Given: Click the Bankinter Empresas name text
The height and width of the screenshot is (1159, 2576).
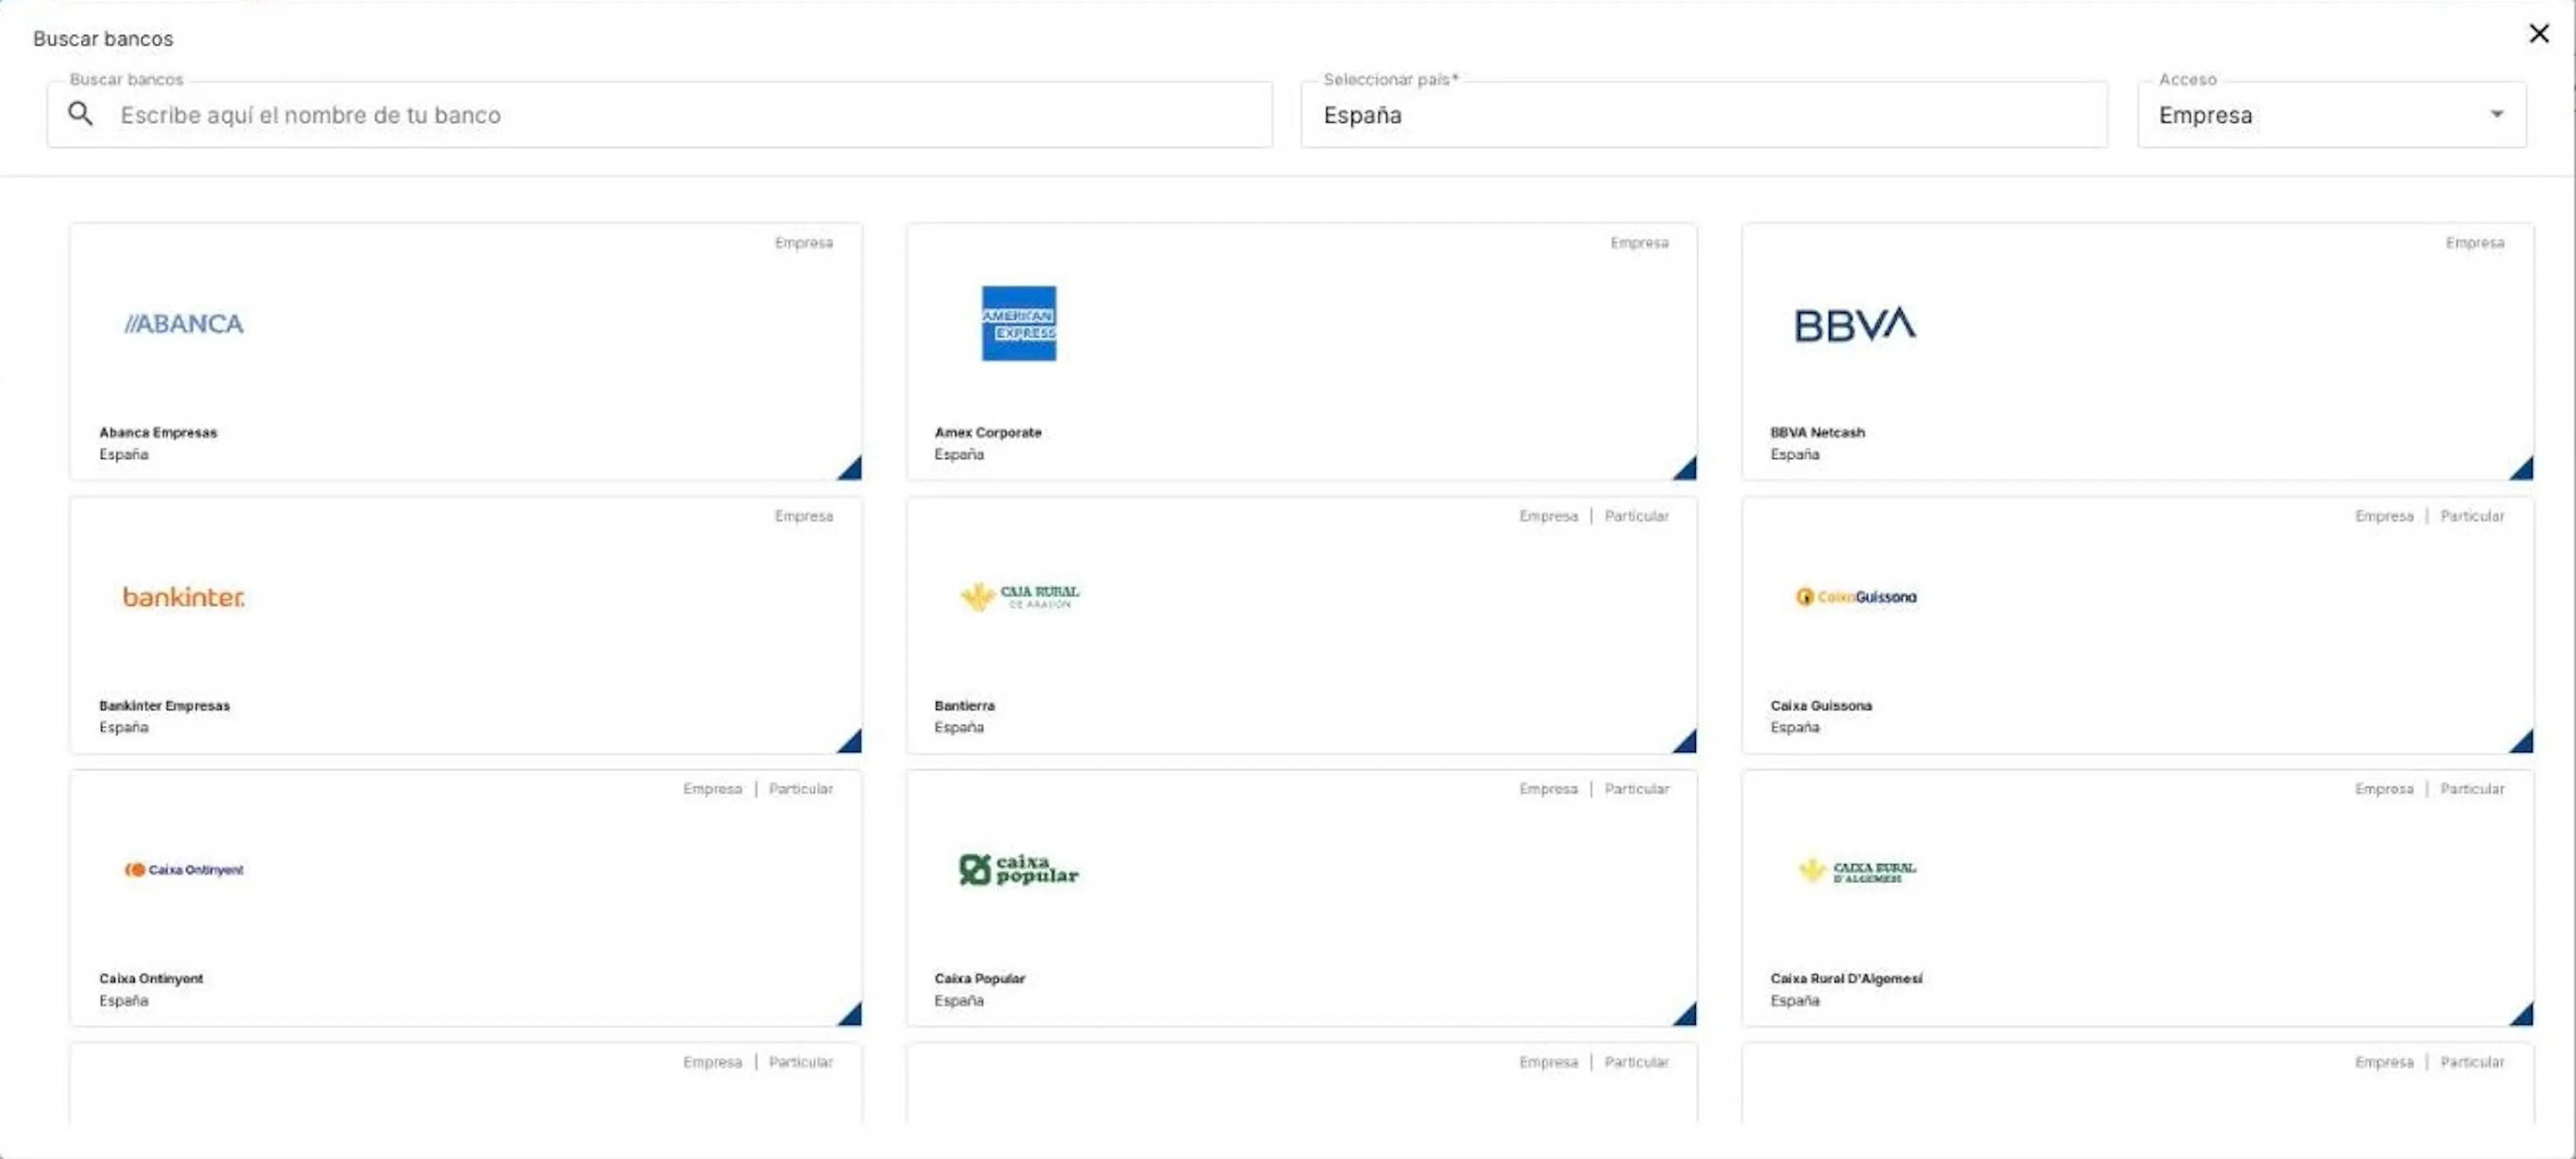Looking at the screenshot, I should [164, 705].
